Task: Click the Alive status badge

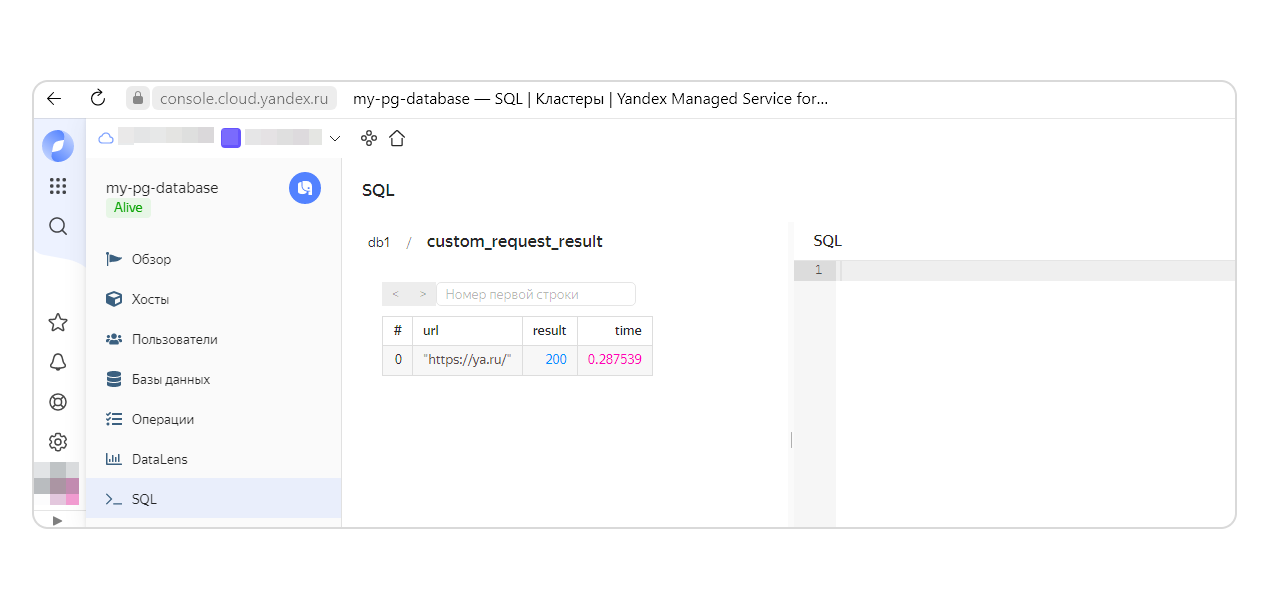Action: pos(128,208)
